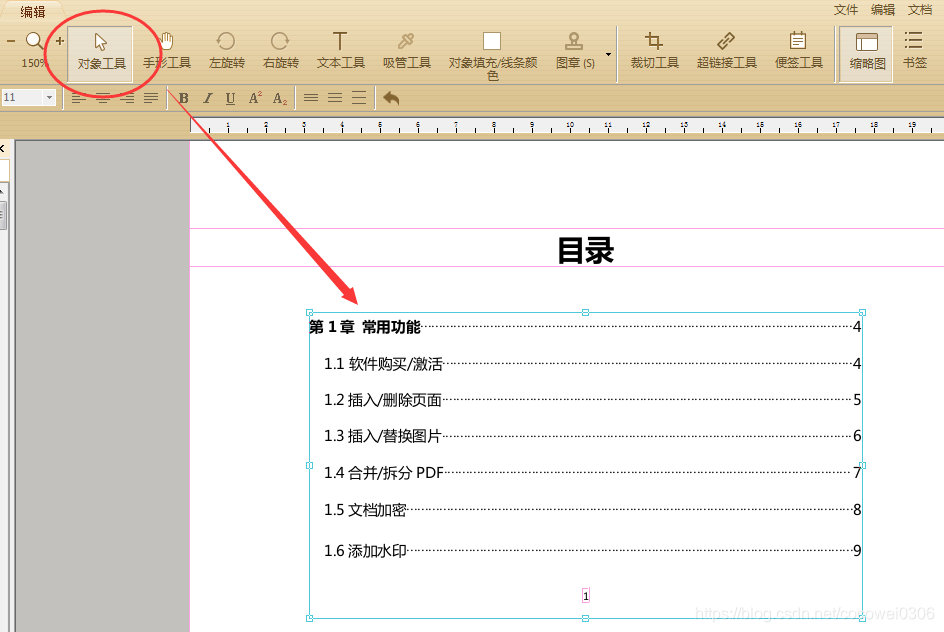Image resolution: width=944 pixels, height=632 pixels.
Task: Switch to 缩略图 thumbnail view
Action: click(865, 50)
